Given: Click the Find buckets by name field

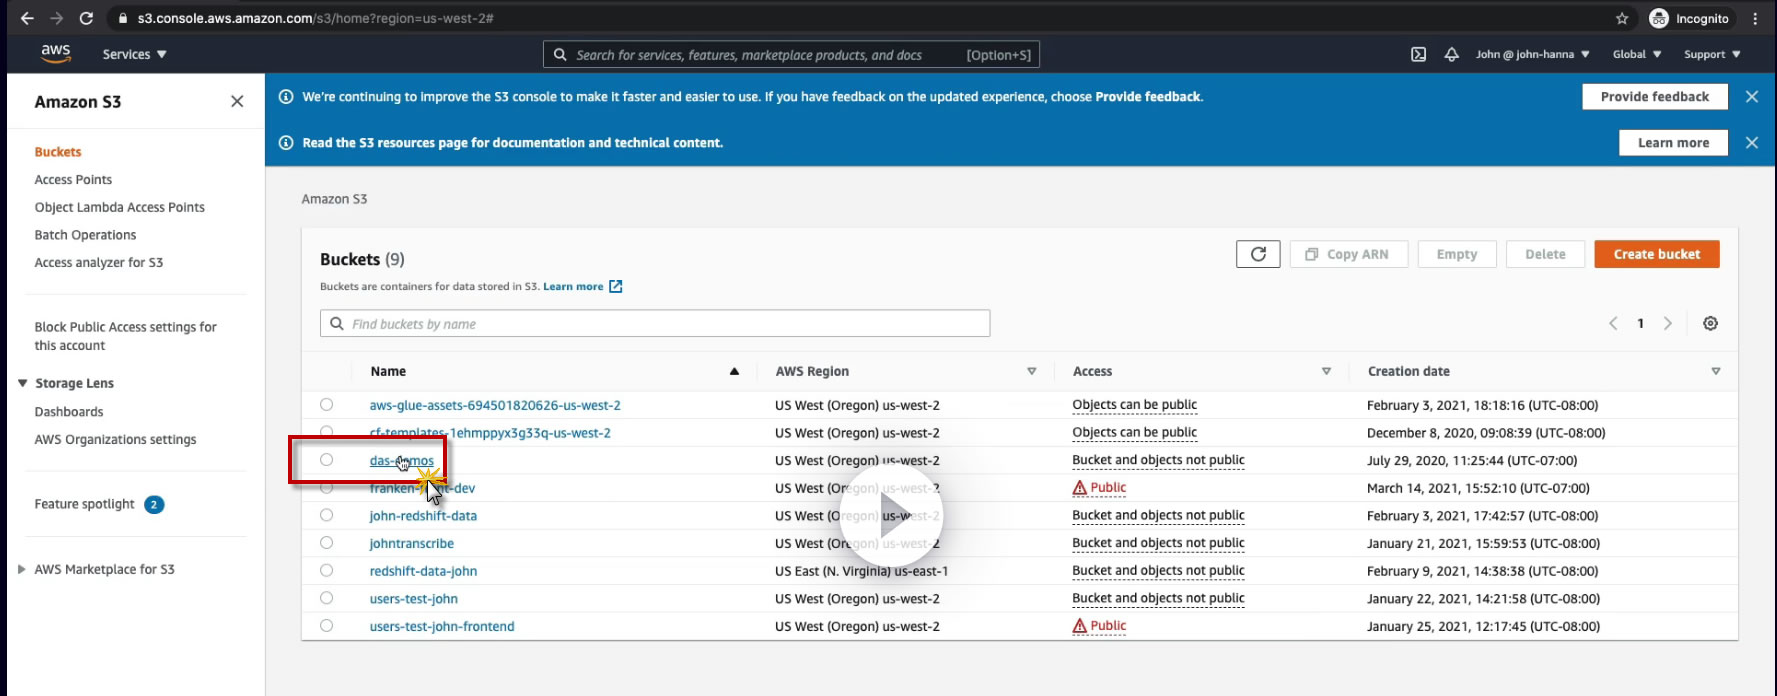Looking at the screenshot, I should [655, 323].
